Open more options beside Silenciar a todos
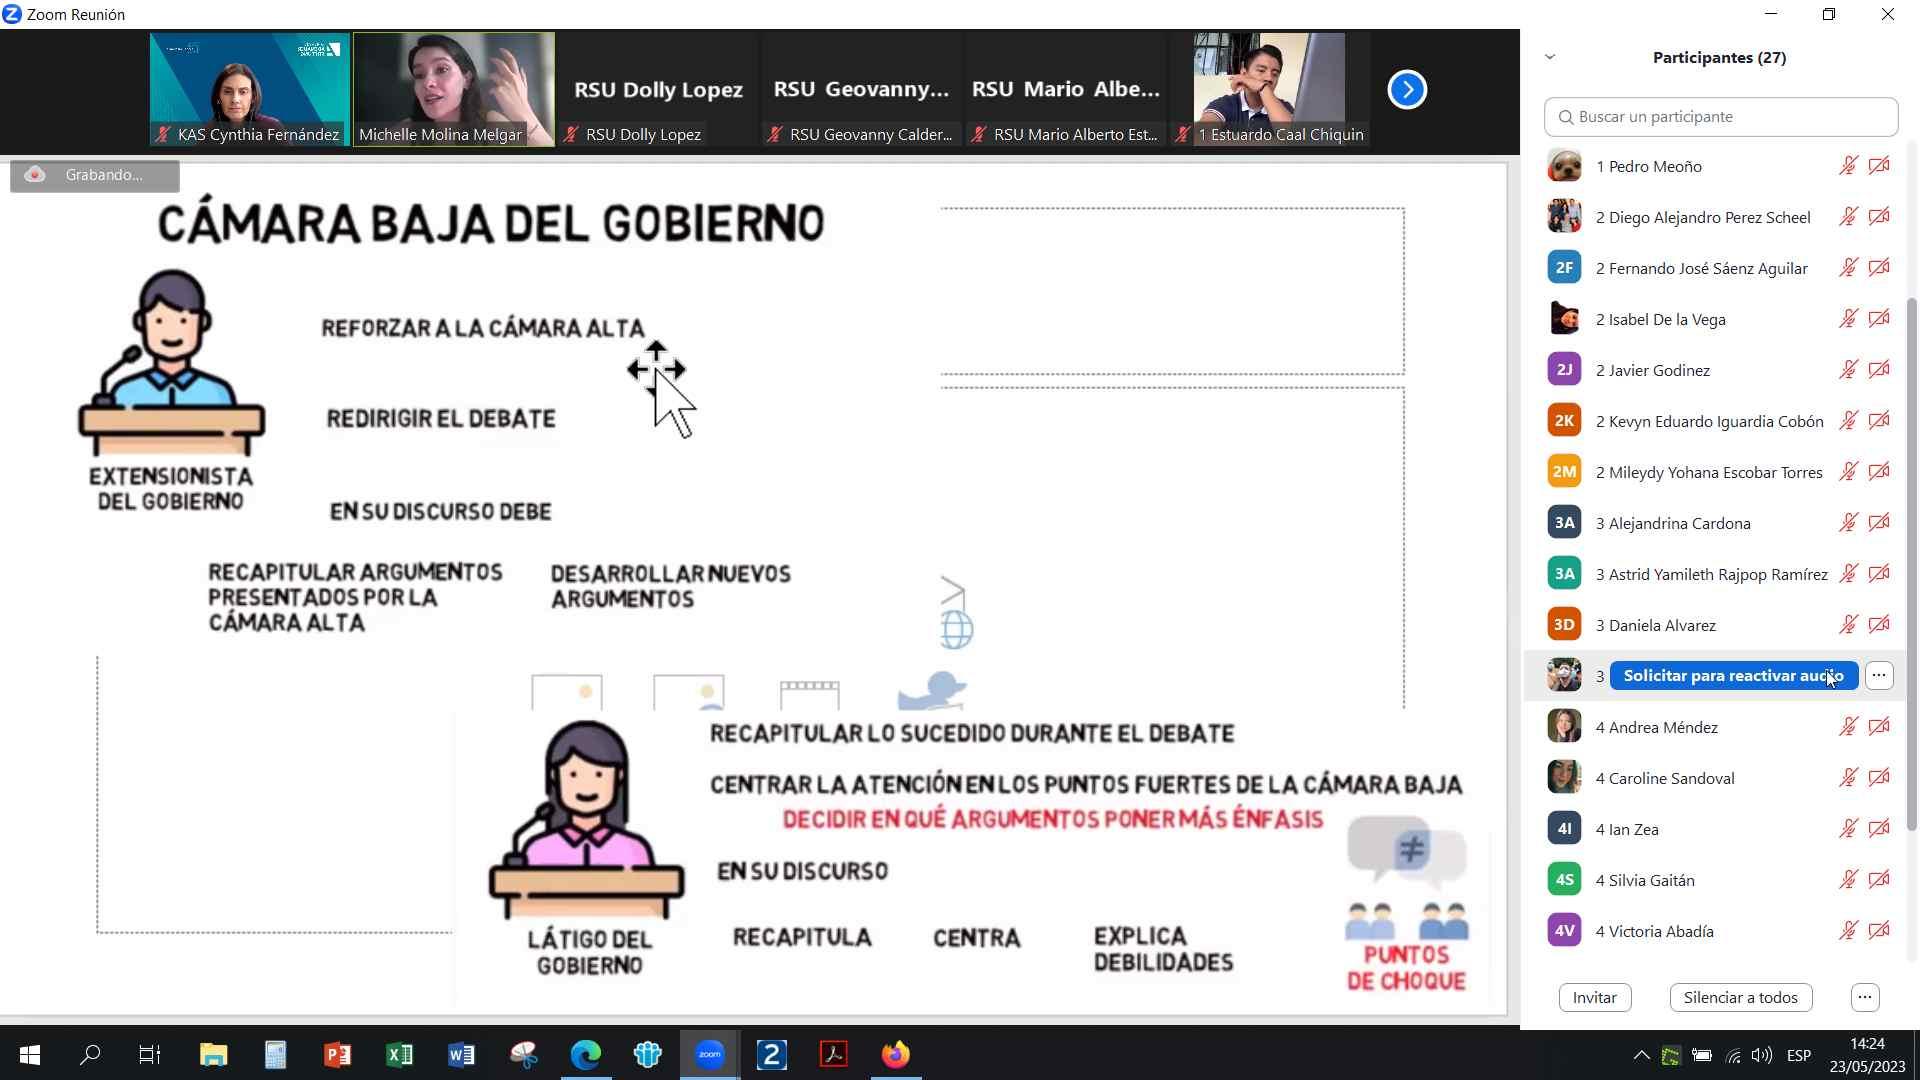The image size is (1920, 1080). tap(1864, 997)
